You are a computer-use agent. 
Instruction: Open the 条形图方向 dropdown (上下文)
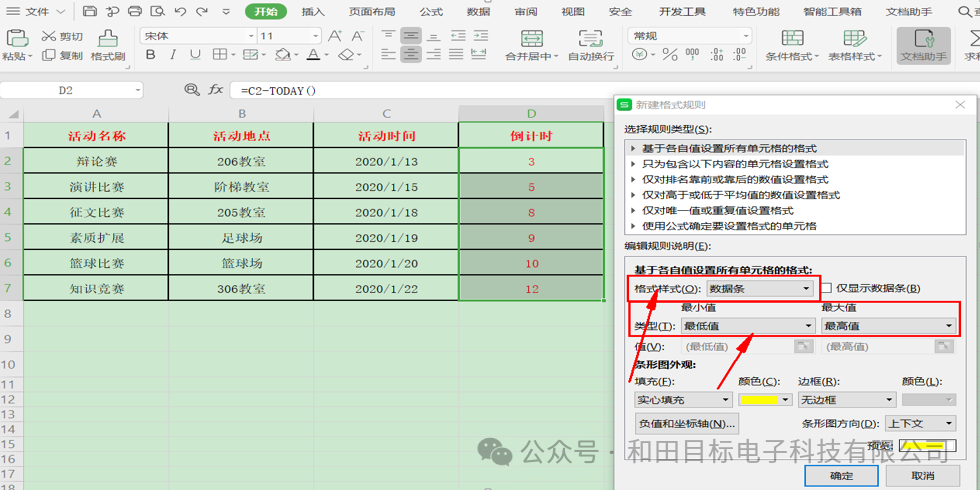[x=921, y=424]
